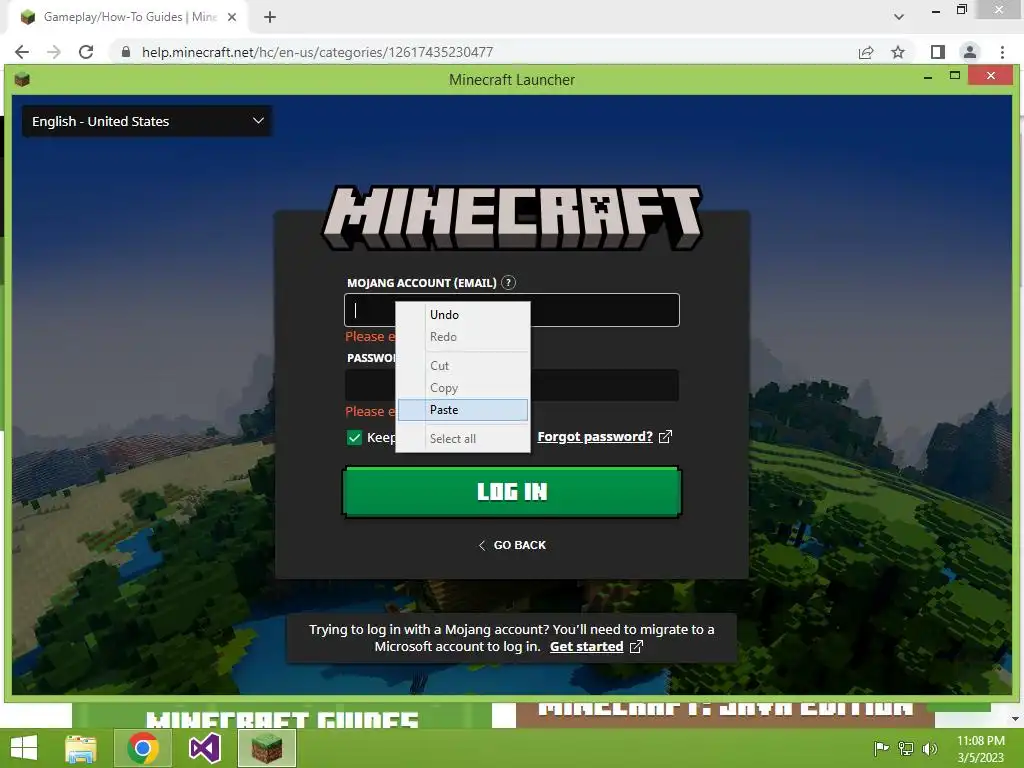This screenshot has height=768, width=1024.
Task: Click the green LOG IN button
Action: [511, 492]
